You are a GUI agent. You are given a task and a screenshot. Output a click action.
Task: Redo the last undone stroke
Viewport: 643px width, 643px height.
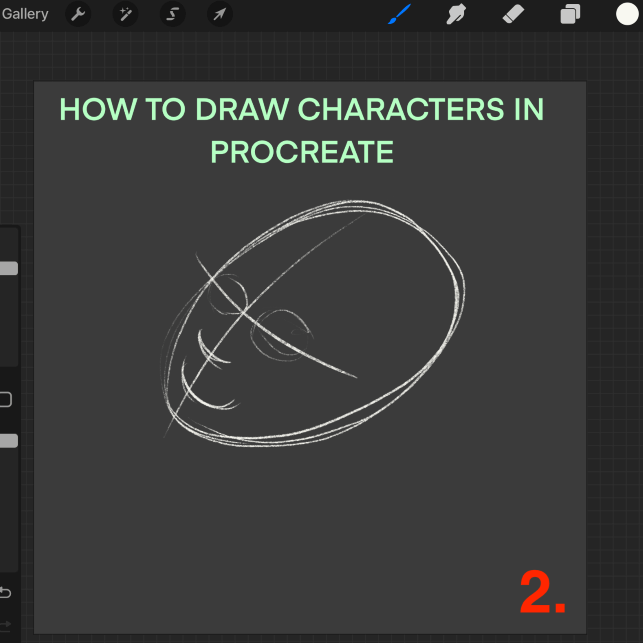point(5,625)
